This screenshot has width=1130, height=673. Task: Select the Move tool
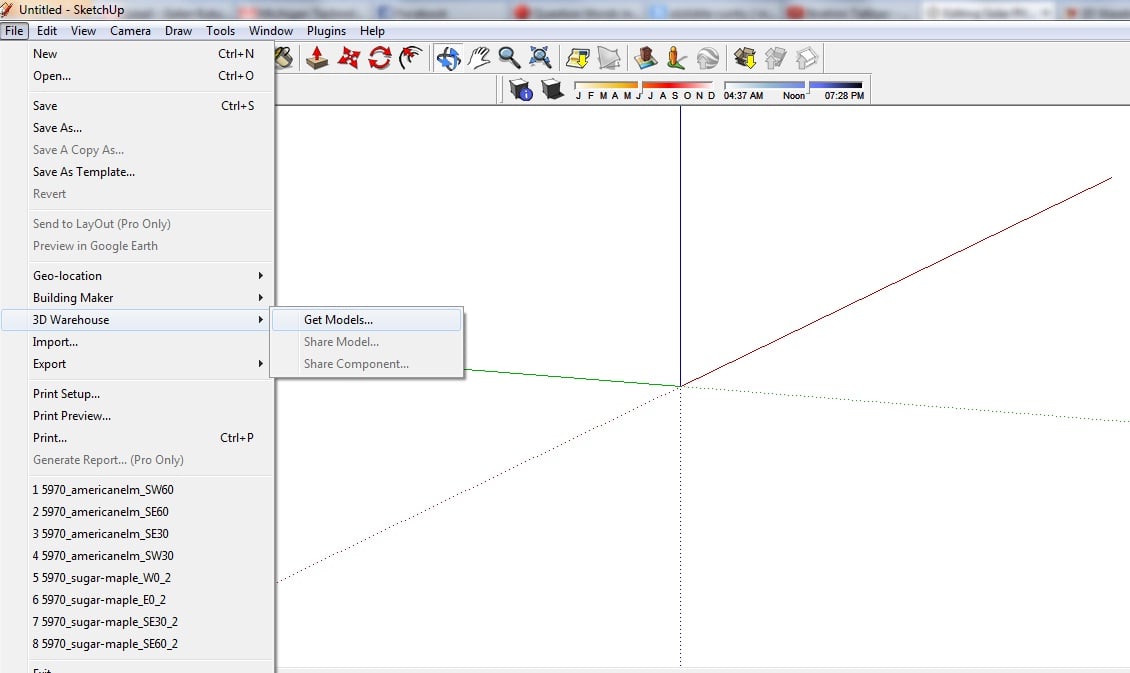(348, 58)
